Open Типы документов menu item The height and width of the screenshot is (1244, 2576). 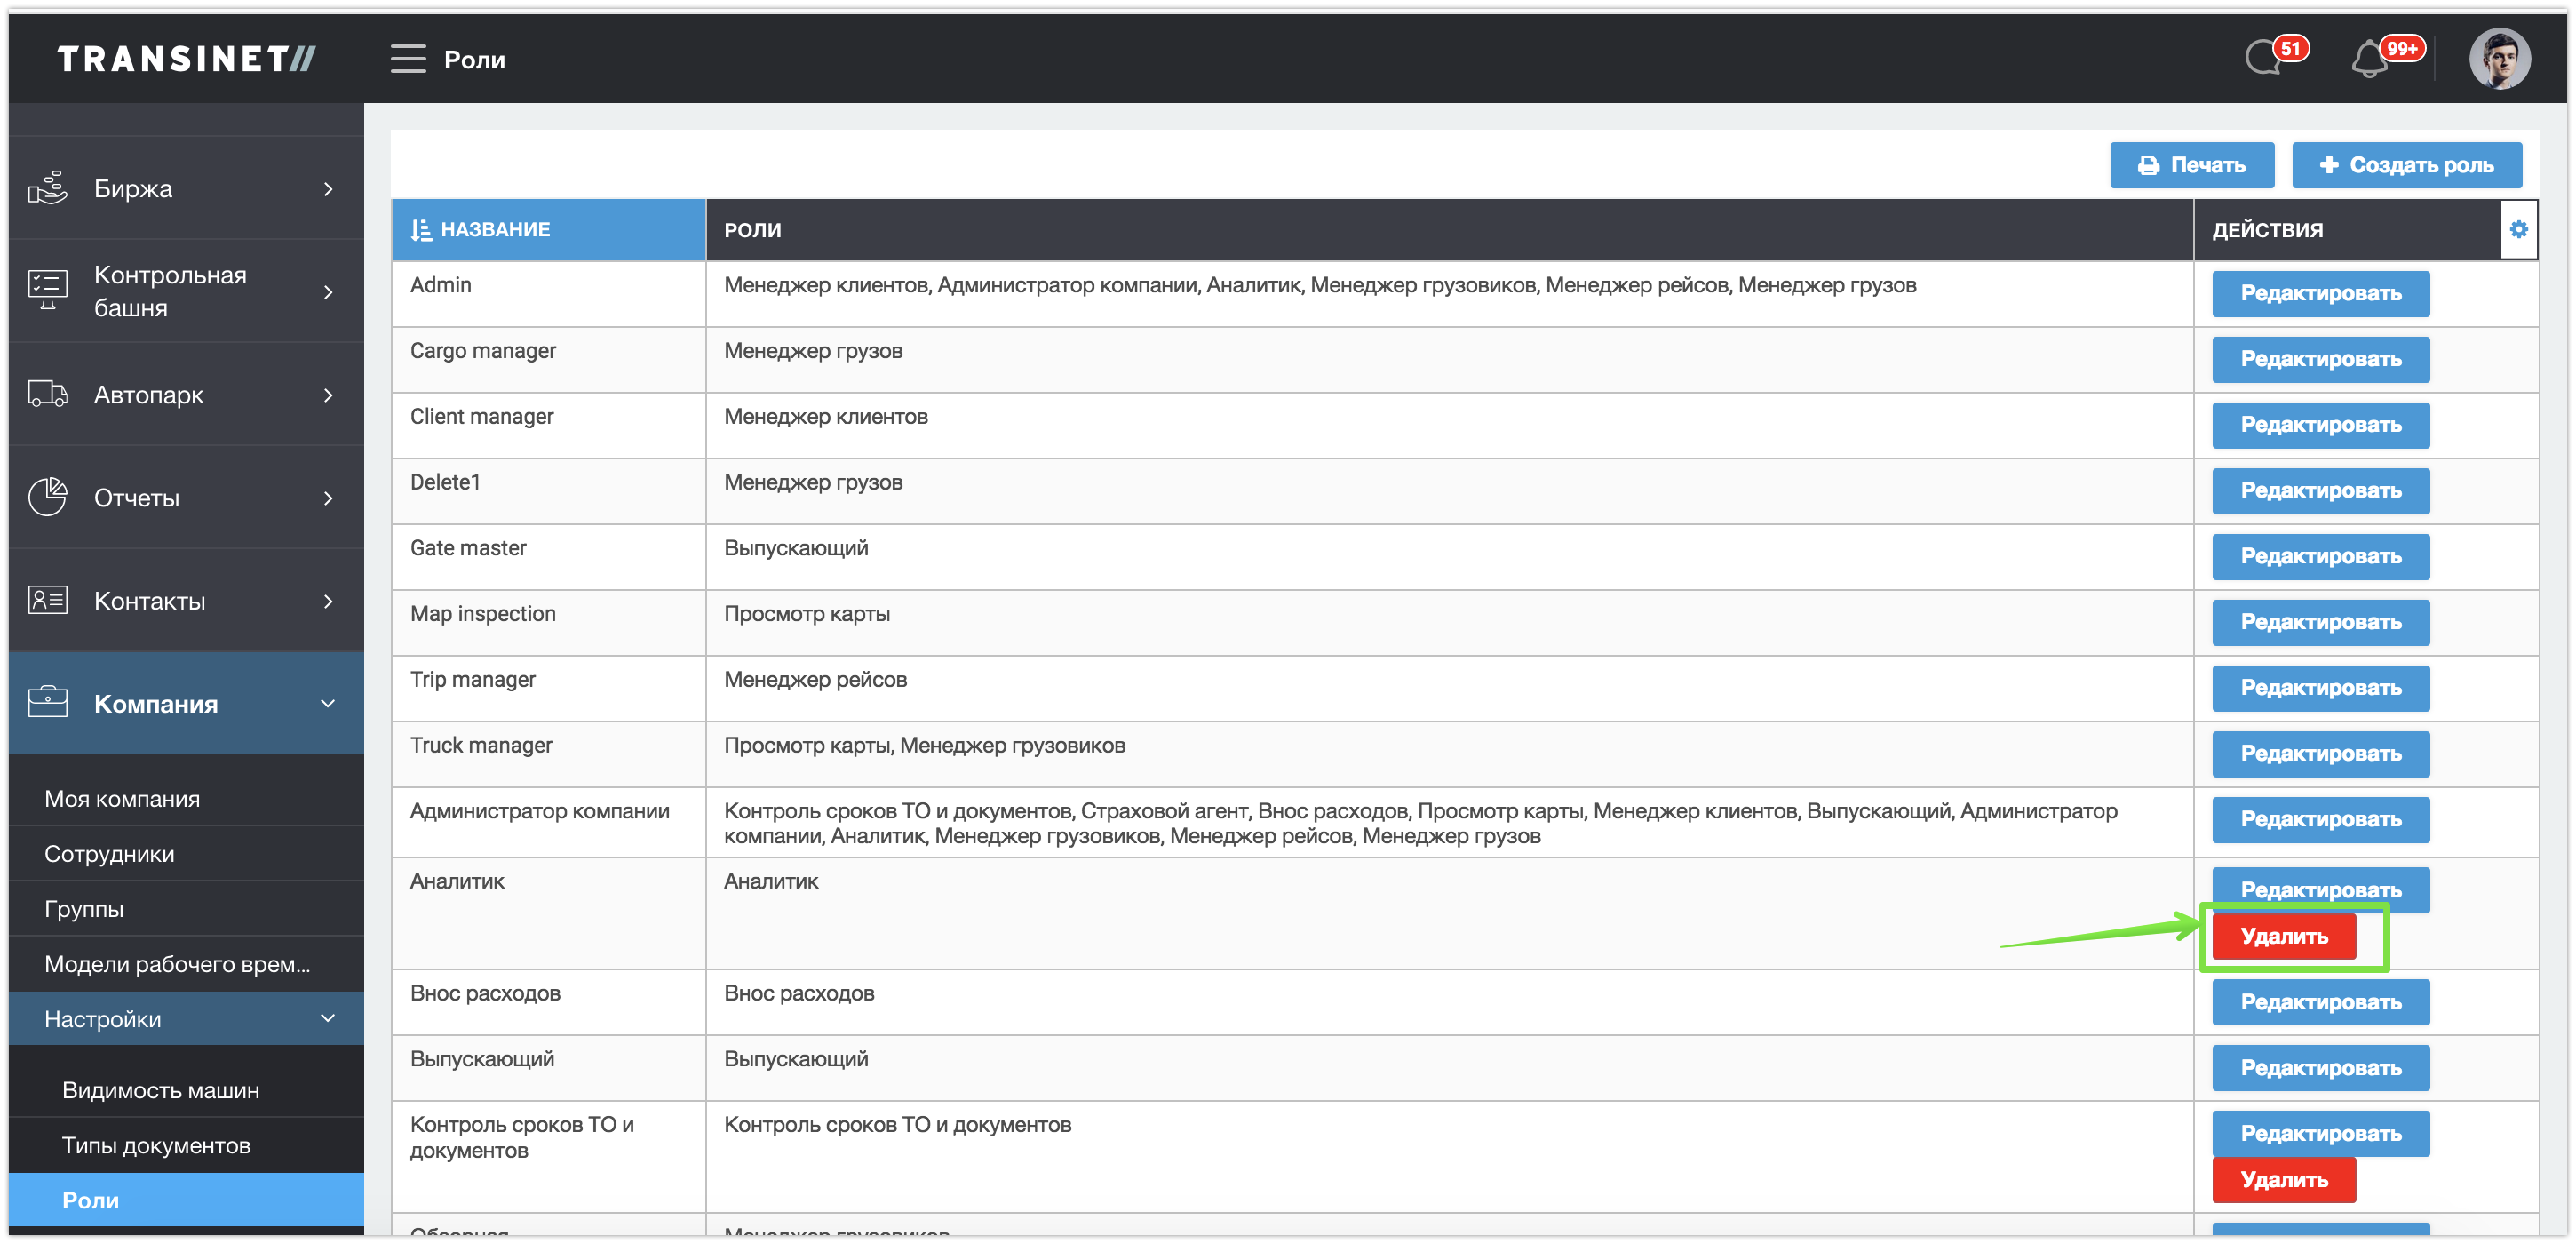156,1145
